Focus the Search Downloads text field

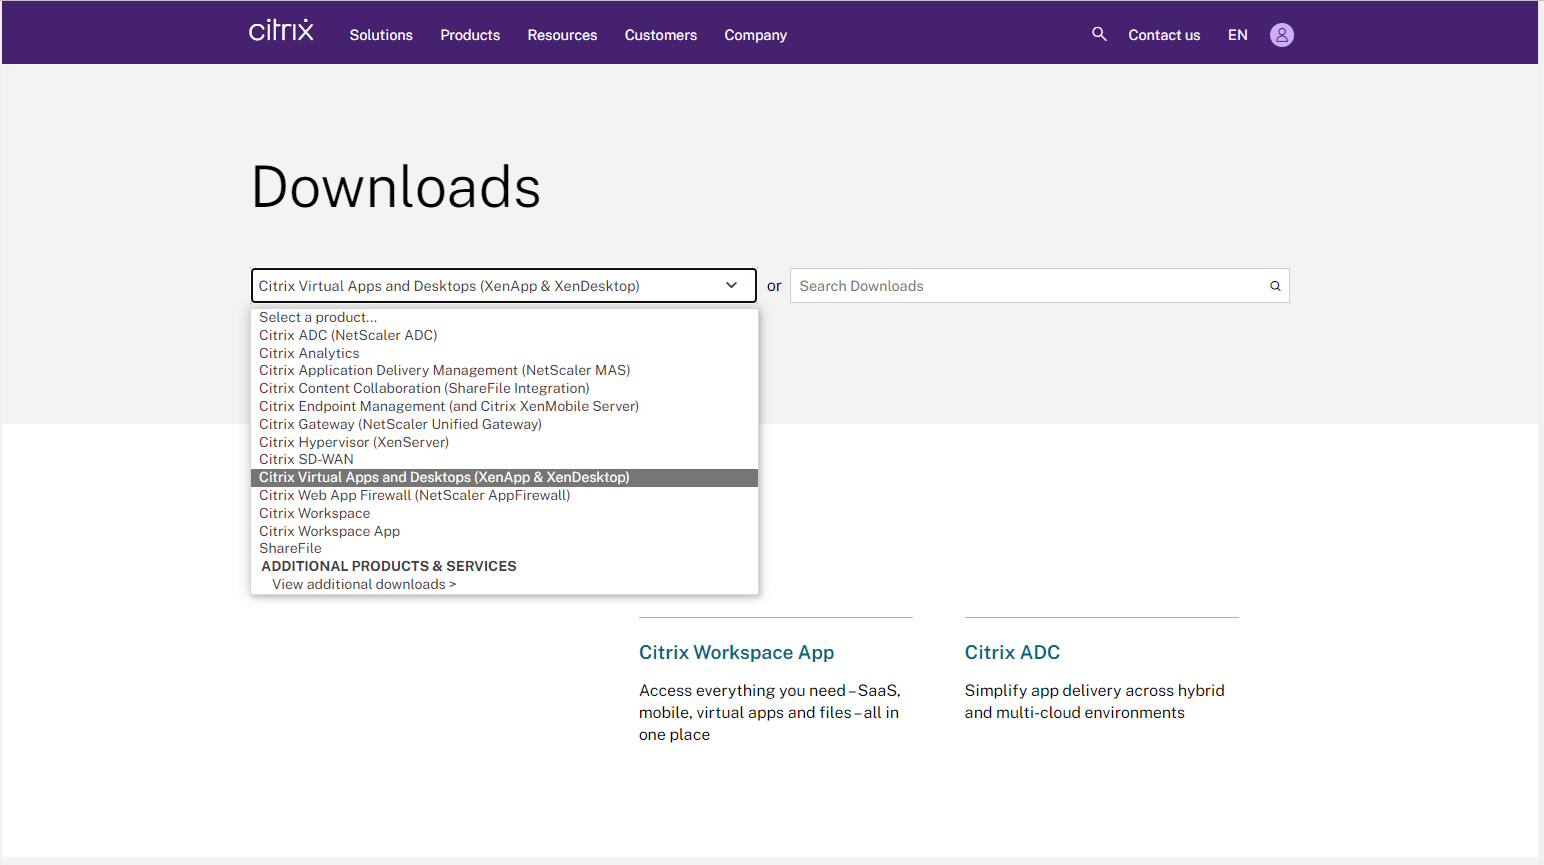click(x=1025, y=286)
